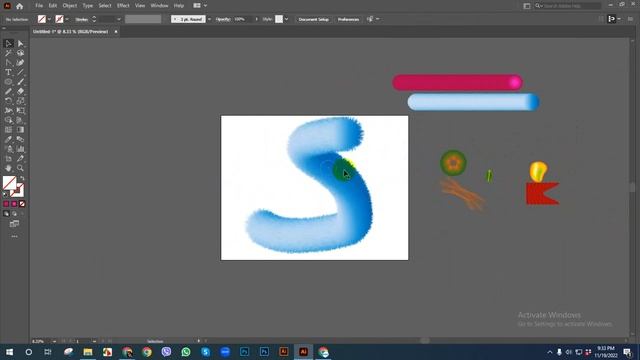Select the Paintbrush tool
640x360 pixels.
click(20, 82)
